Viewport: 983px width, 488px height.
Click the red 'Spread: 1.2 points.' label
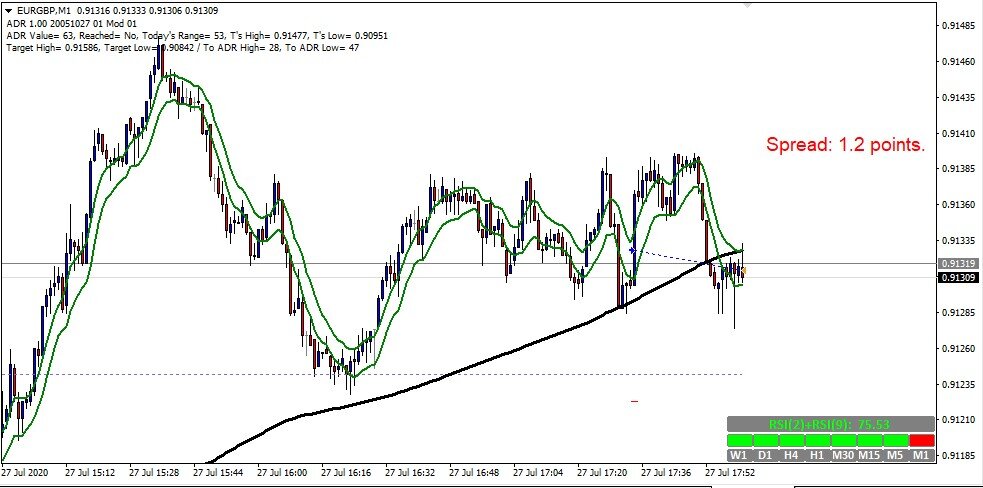846,145
